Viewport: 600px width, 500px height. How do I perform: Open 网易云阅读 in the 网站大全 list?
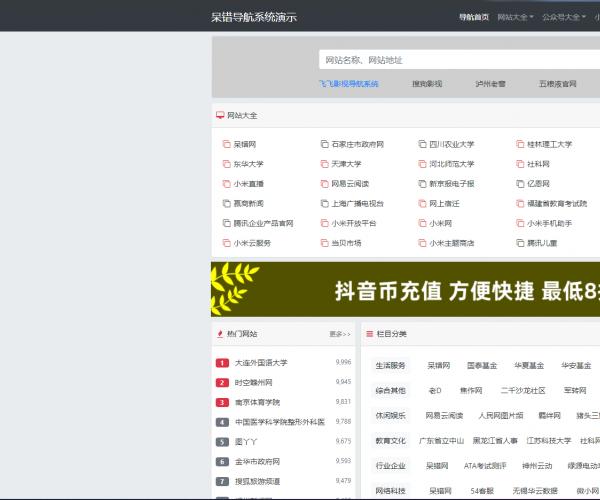[x=350, y=184]
